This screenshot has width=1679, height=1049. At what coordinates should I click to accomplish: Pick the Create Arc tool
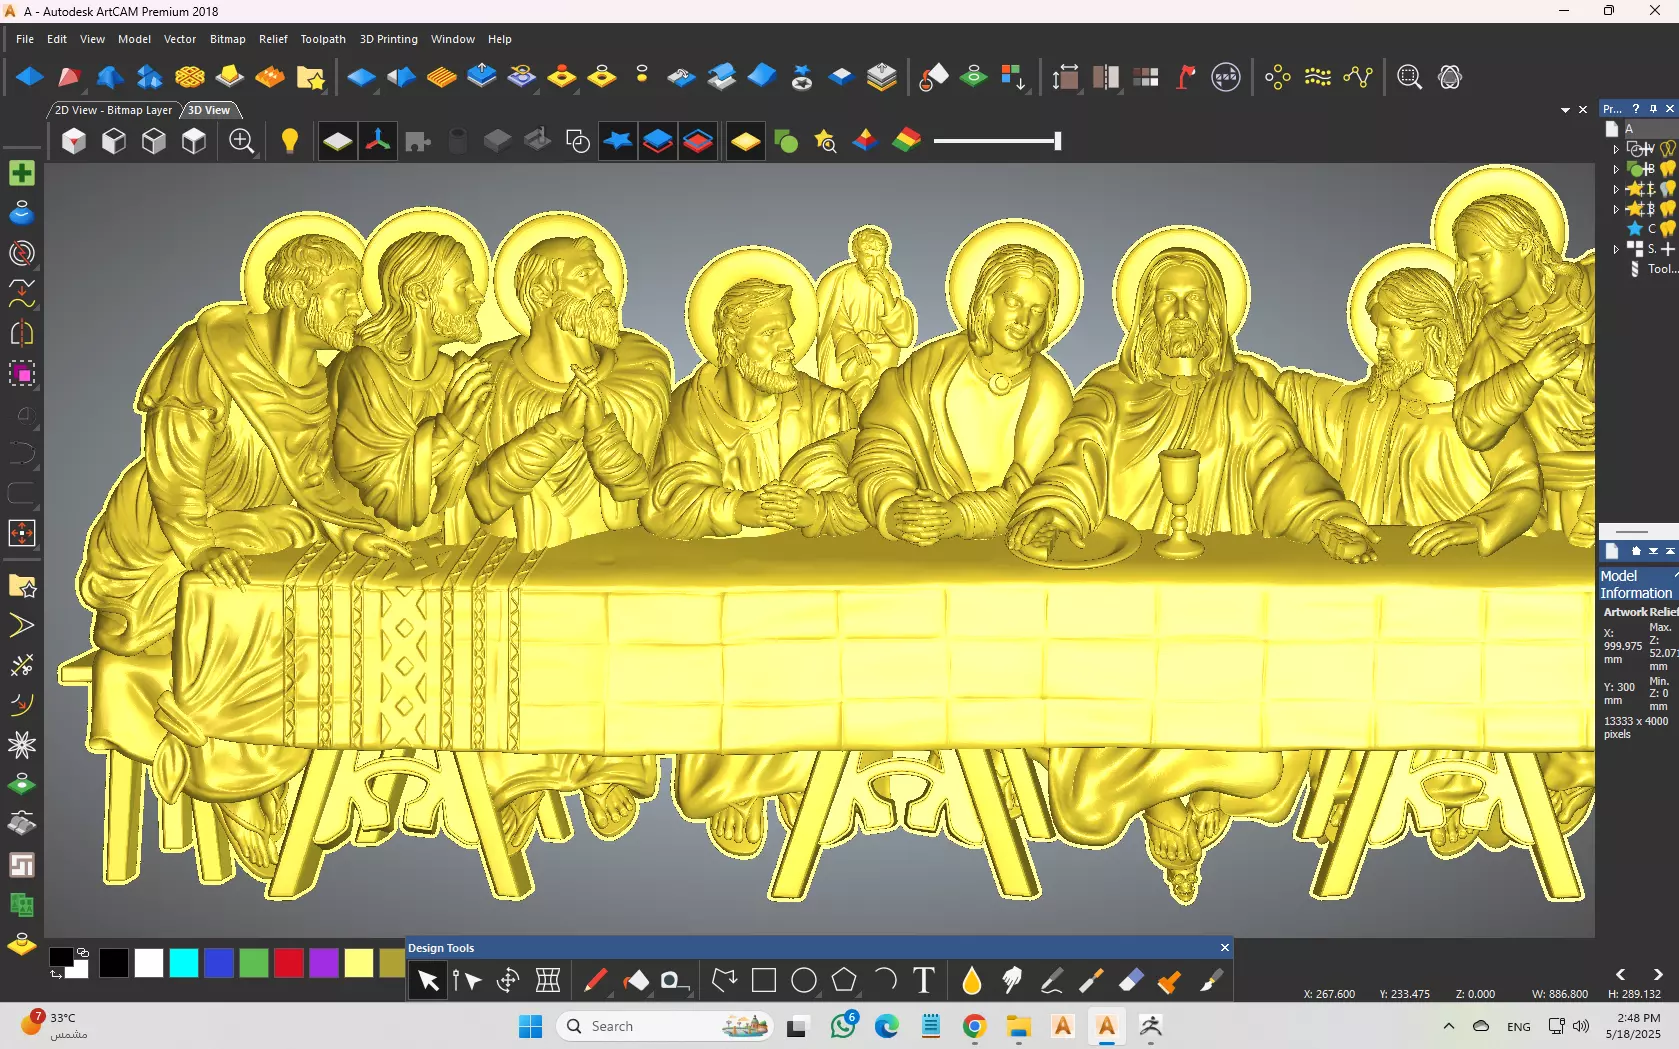[x=884, y=981]
